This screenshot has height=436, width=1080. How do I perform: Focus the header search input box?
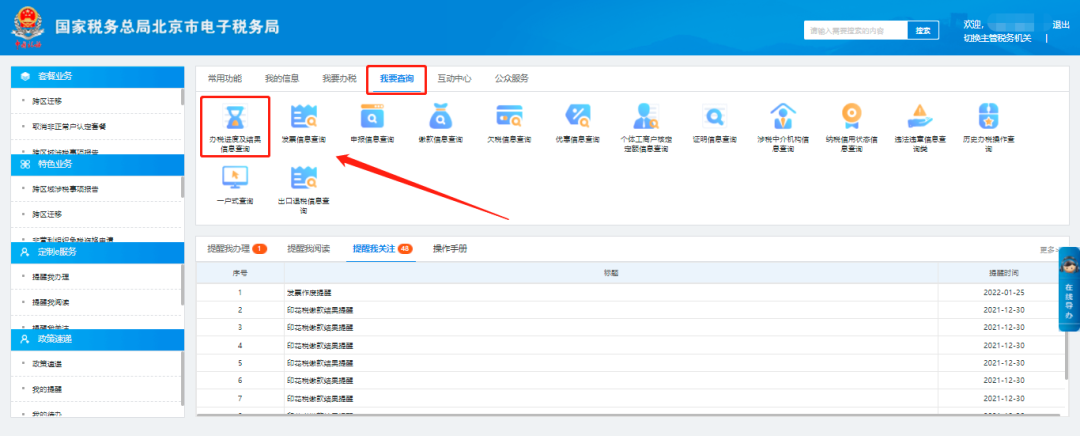pyautogui.click(x=855, y=30)
